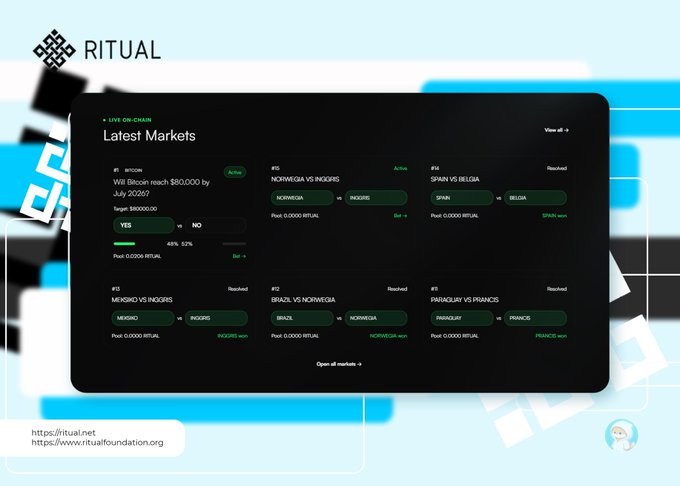Click the Will Bitcoin reach $80,000 question
The image size is (680, 486).
tap(161, 188)
